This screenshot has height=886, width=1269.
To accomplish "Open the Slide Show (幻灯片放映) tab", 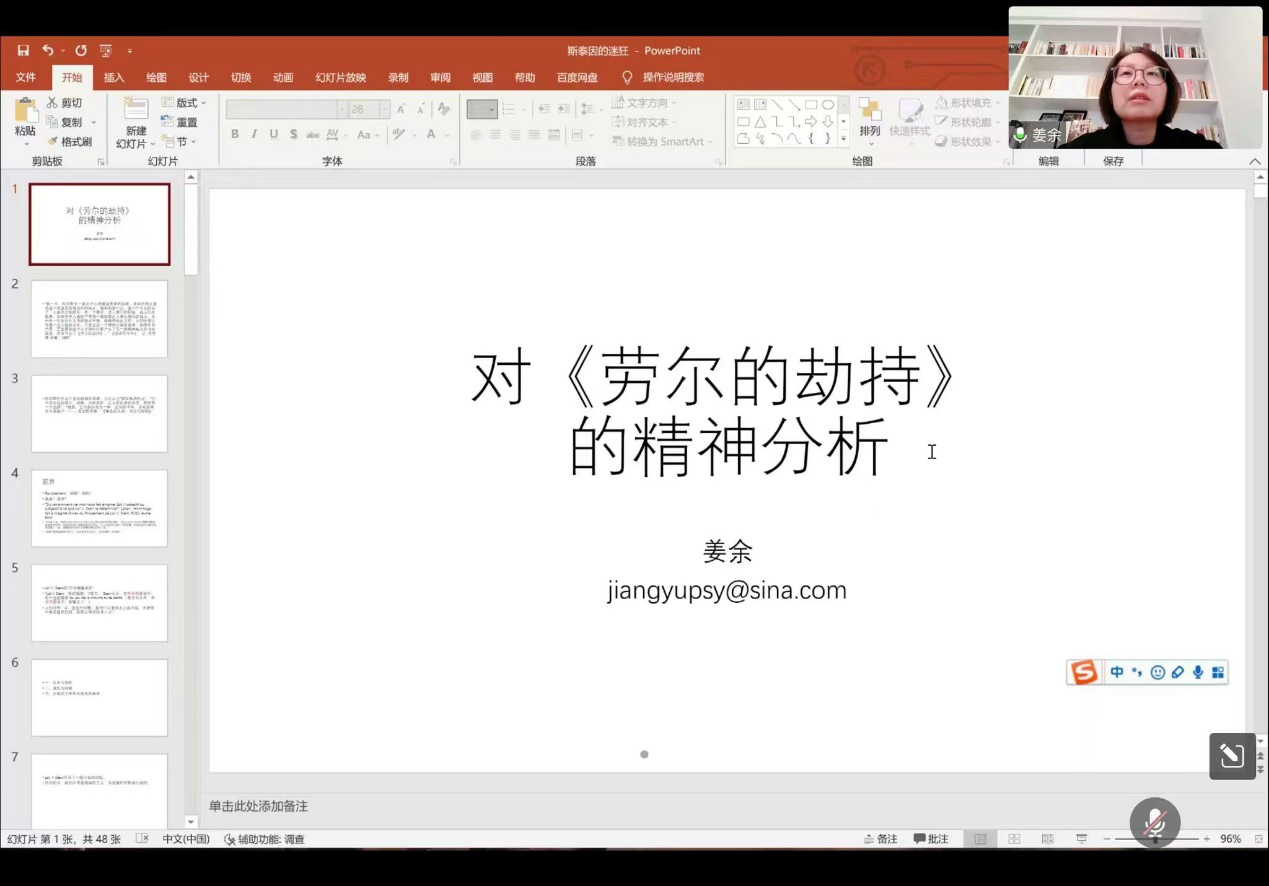I will (x=340, y=77).
